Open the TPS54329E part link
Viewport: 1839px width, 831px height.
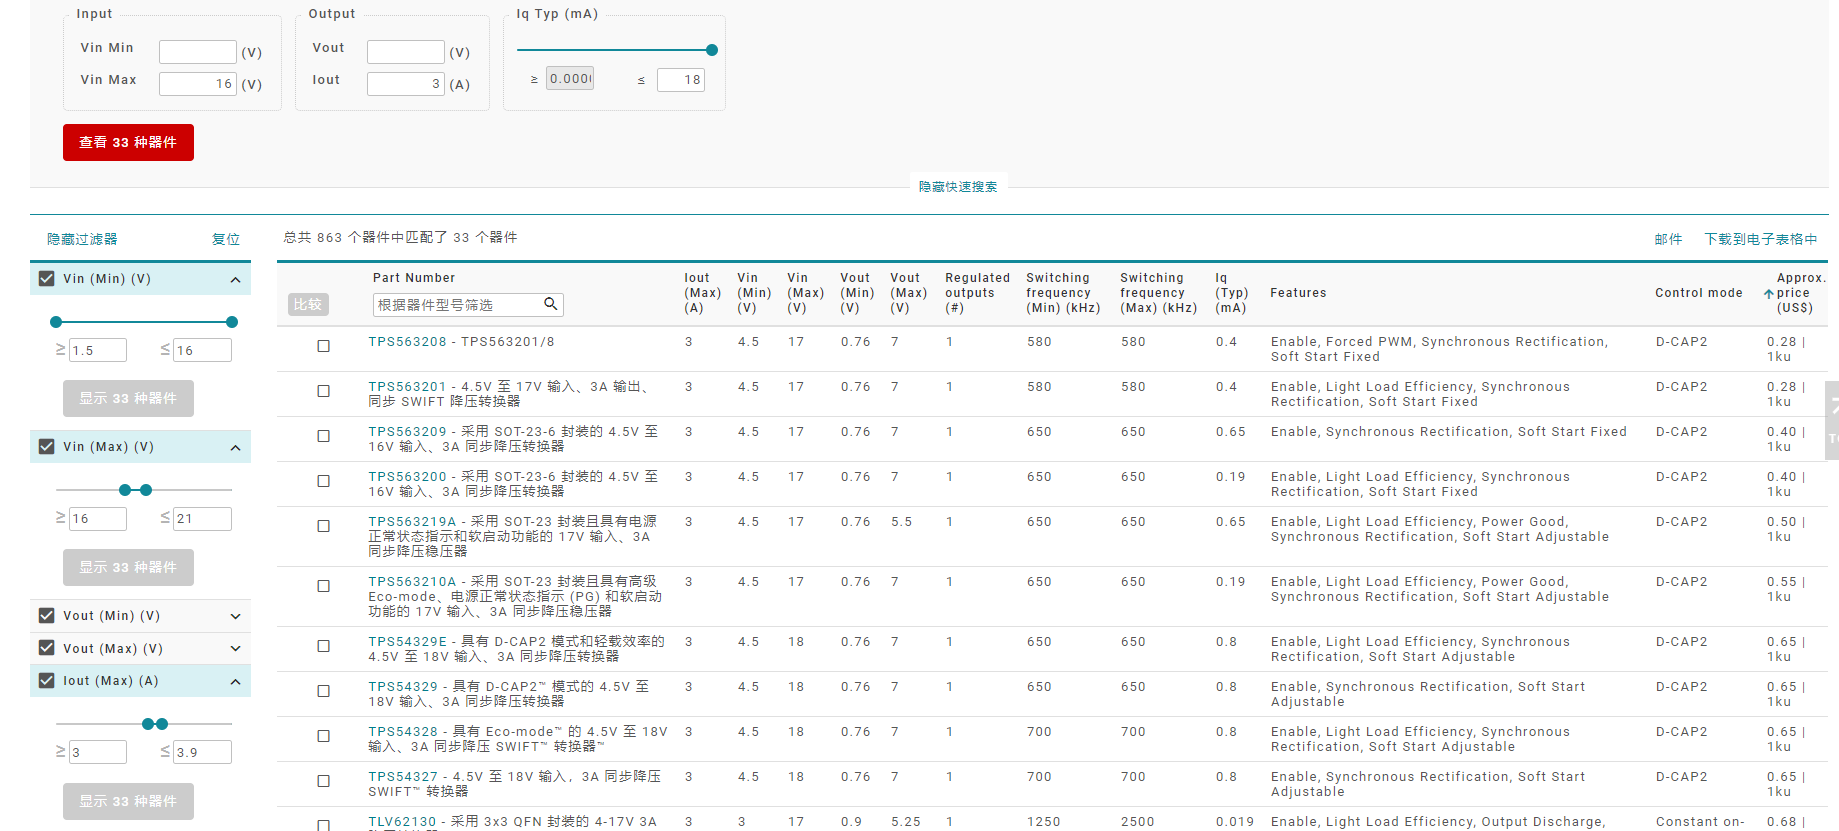click(x=408, y=642)
